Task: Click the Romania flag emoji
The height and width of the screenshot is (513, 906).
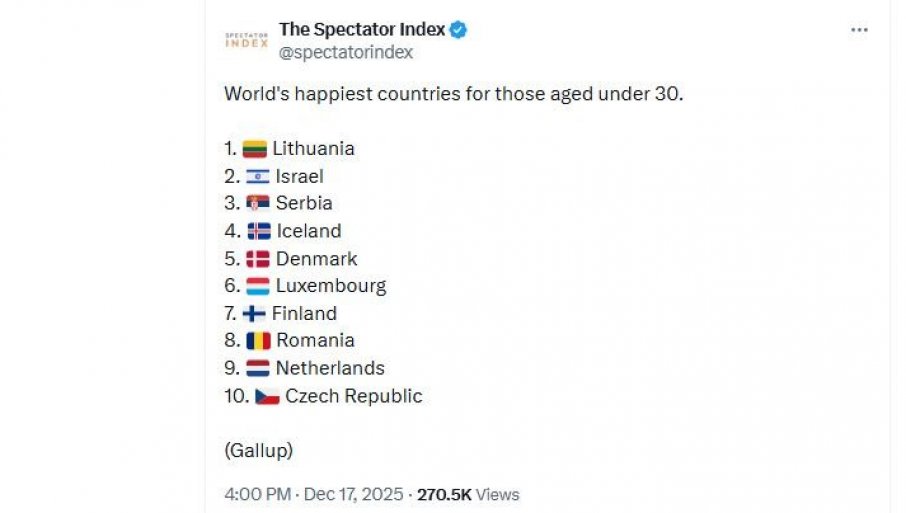Action: pos(258,341)
